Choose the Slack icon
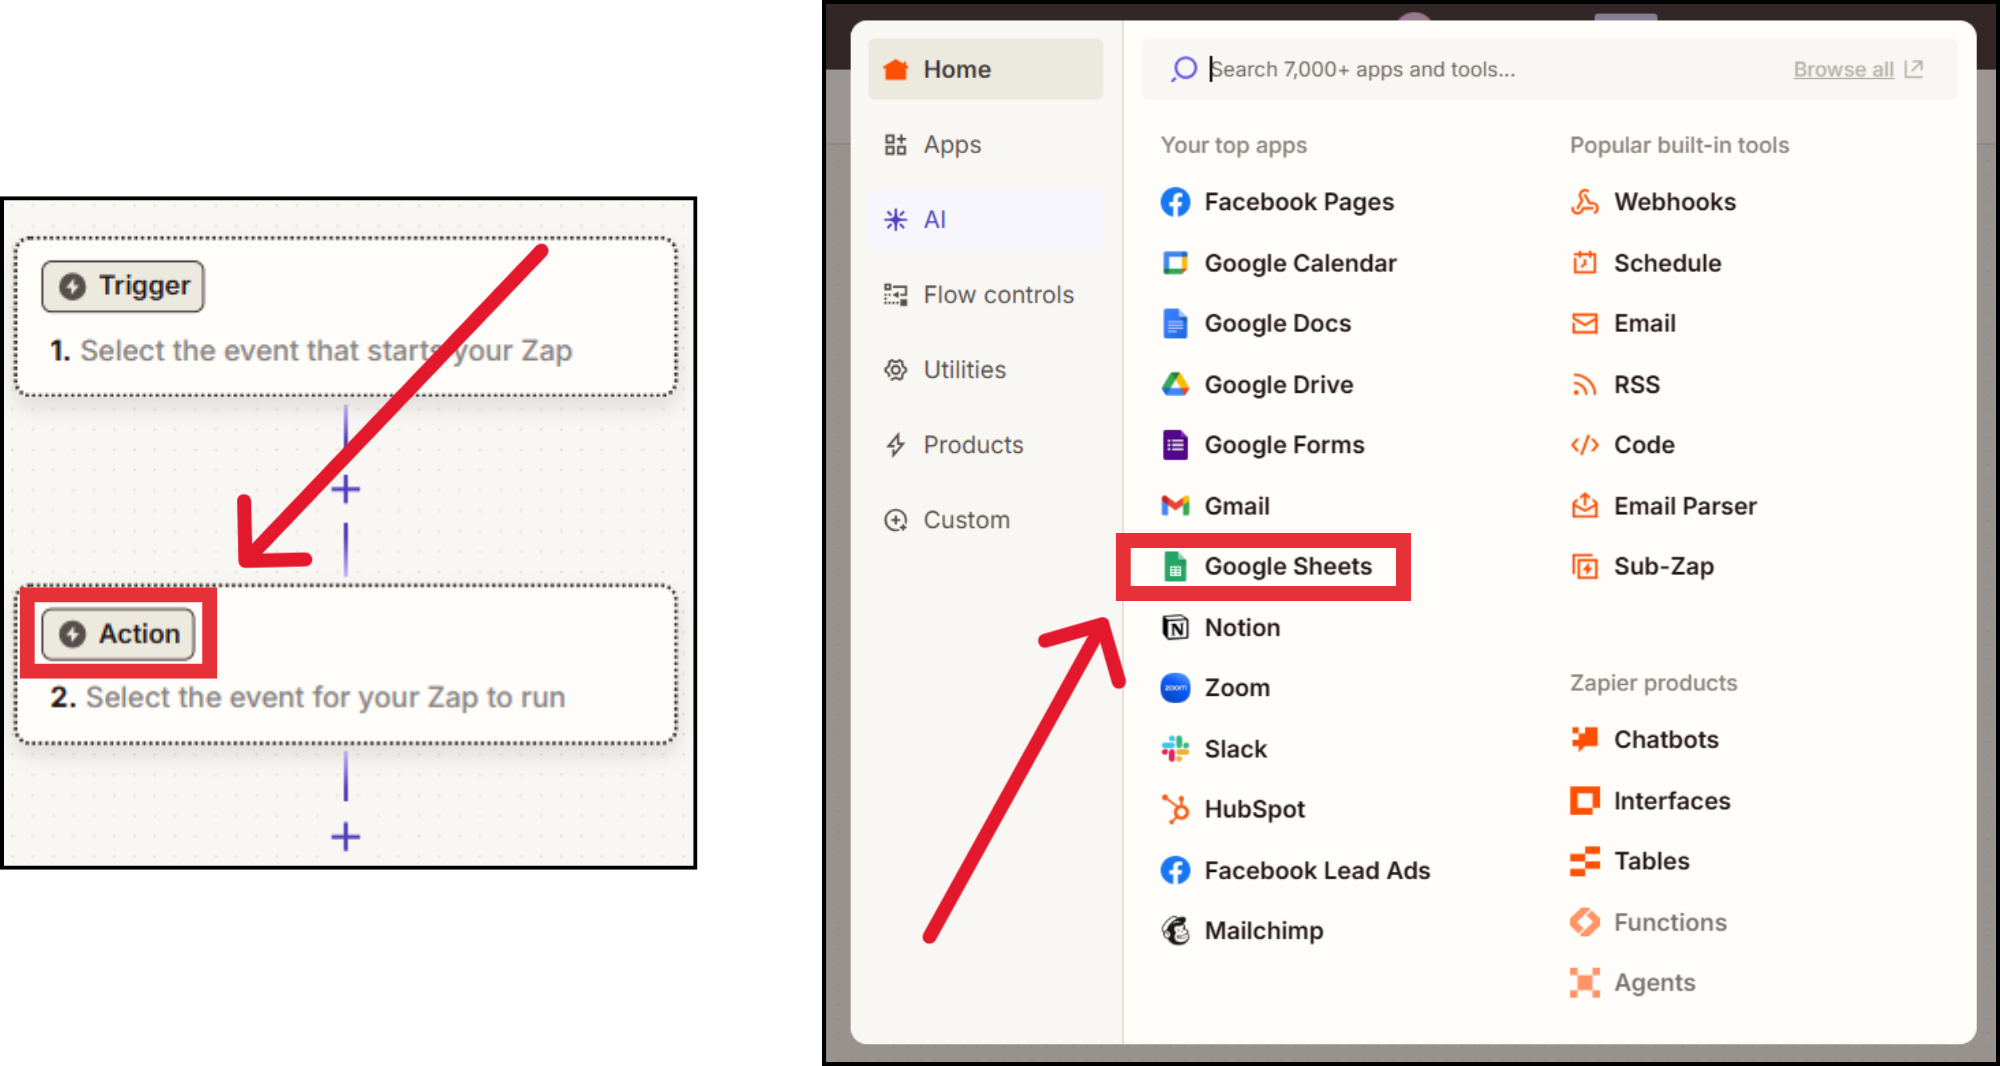Screen dimensions: 2000x1066 coord(1175,749)
